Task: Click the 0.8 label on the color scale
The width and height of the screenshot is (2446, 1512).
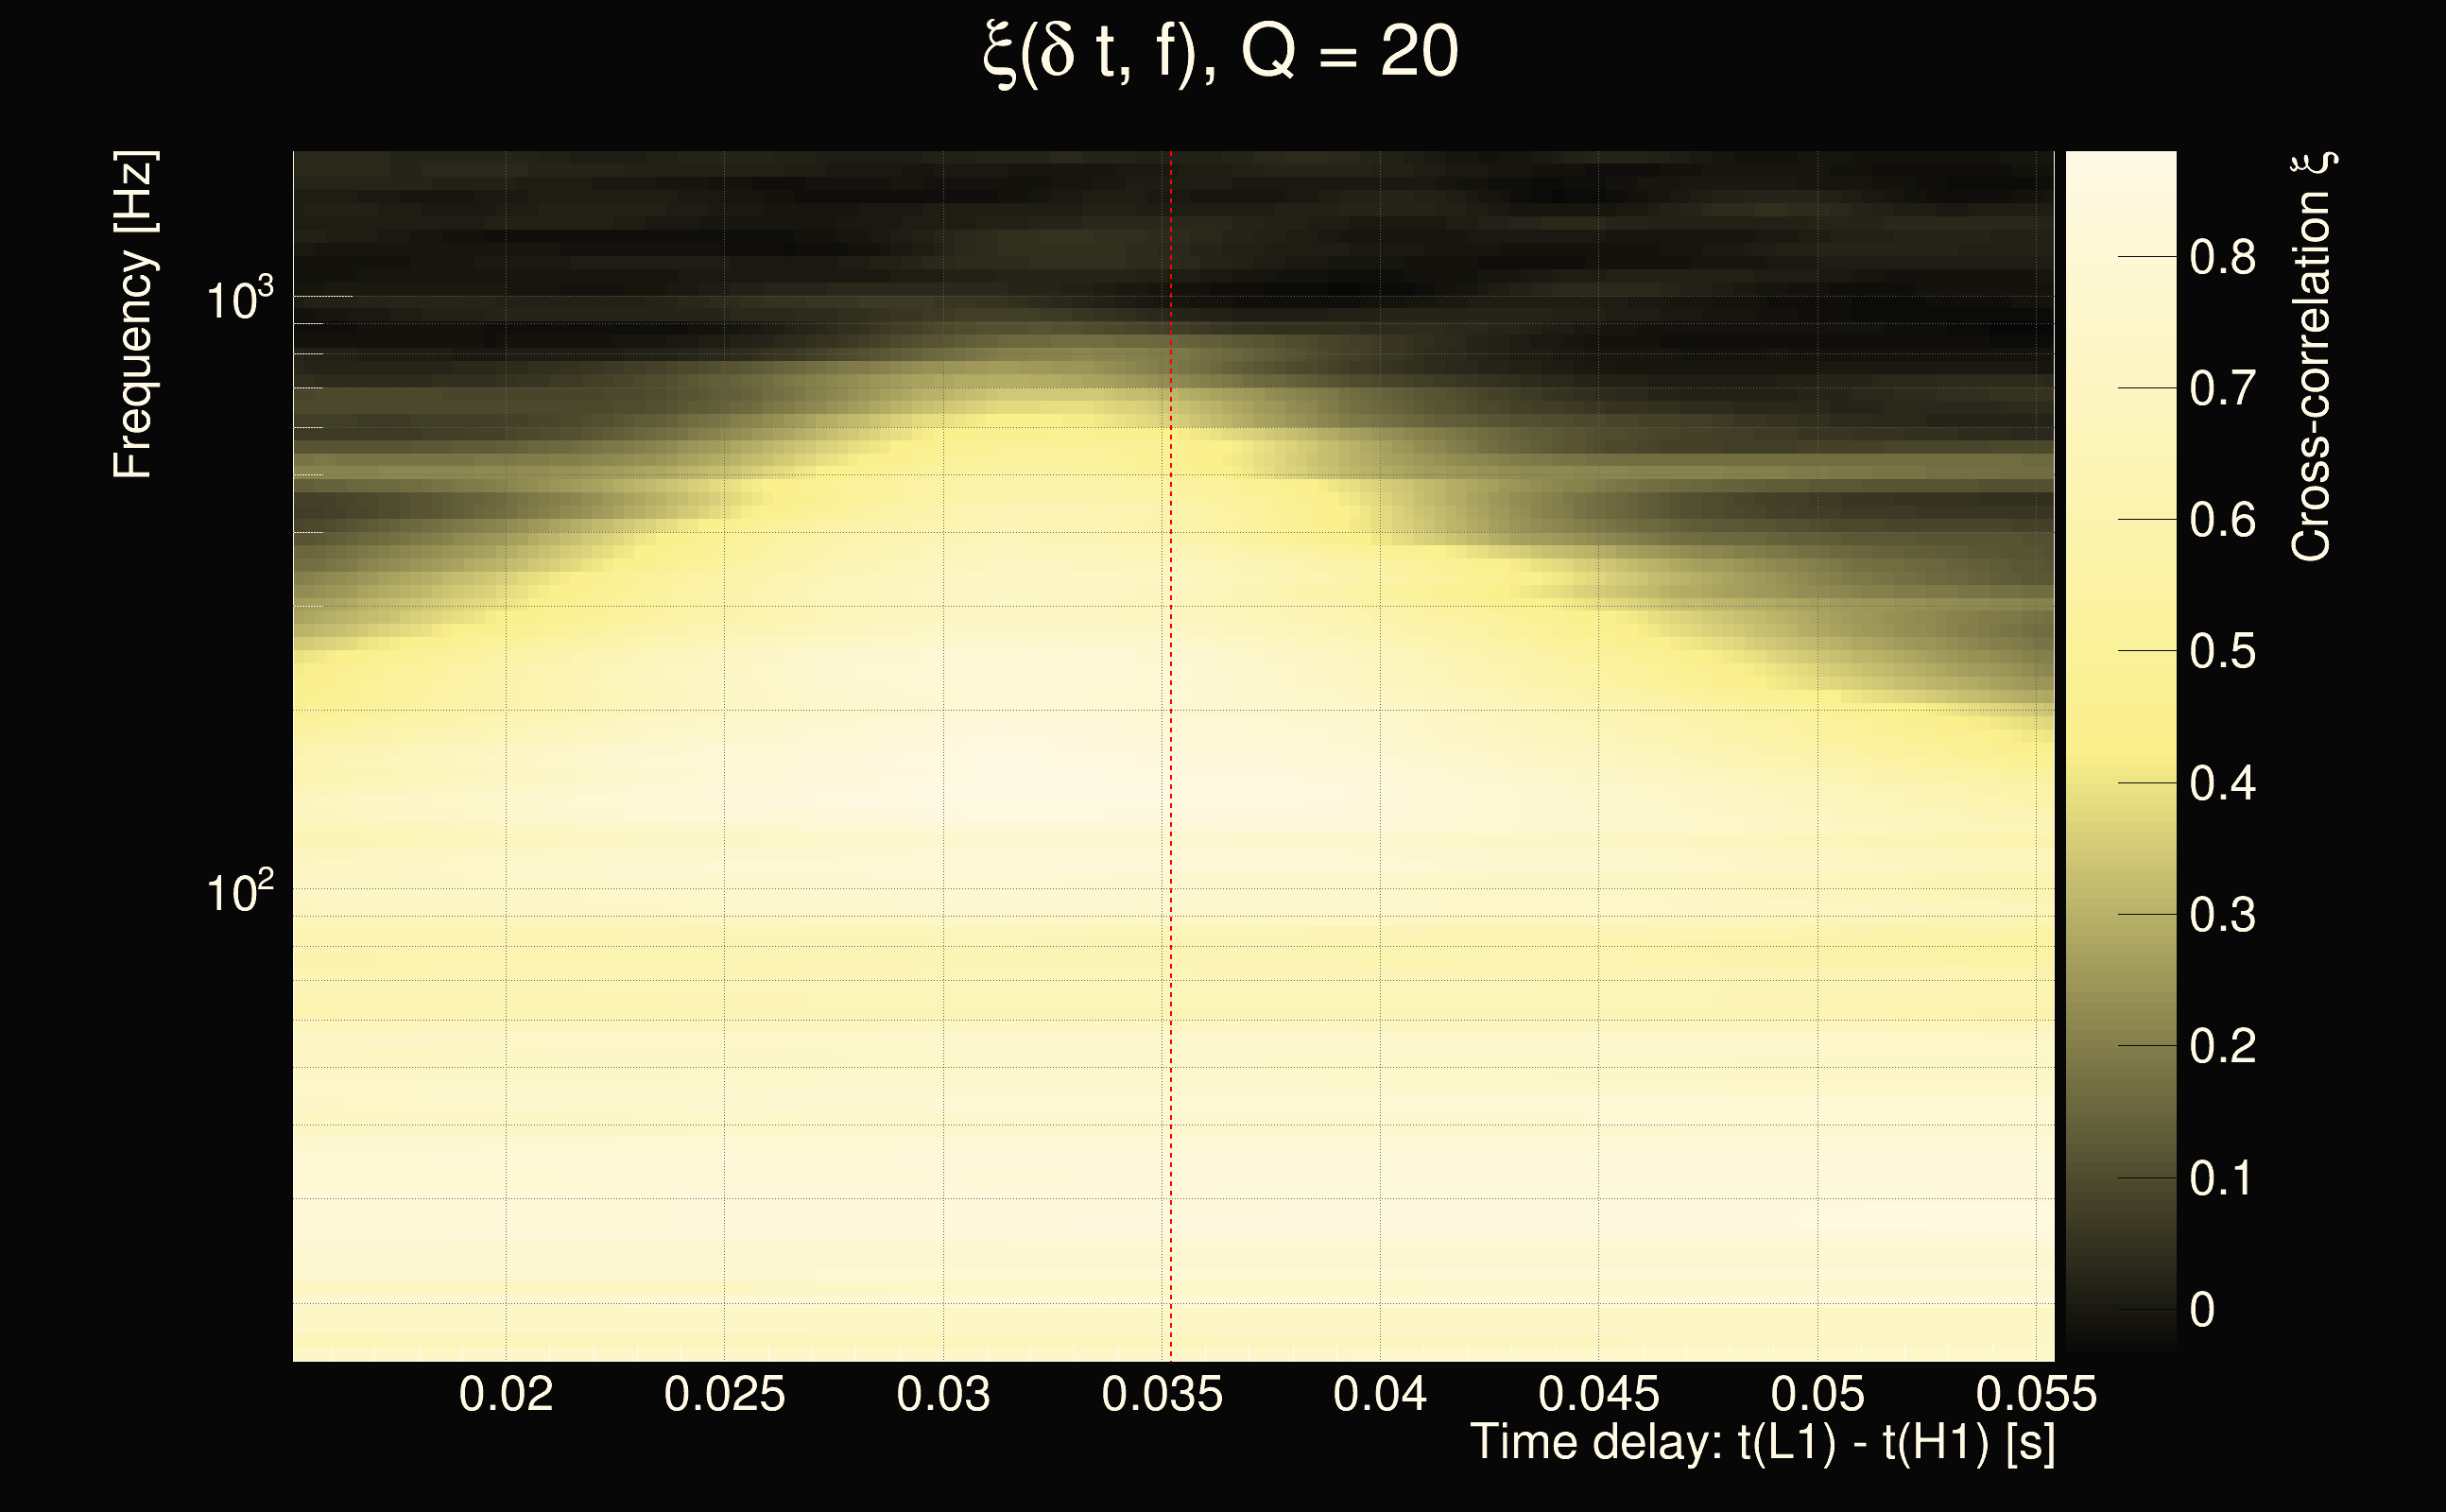Action: (x=2222, y=258)
